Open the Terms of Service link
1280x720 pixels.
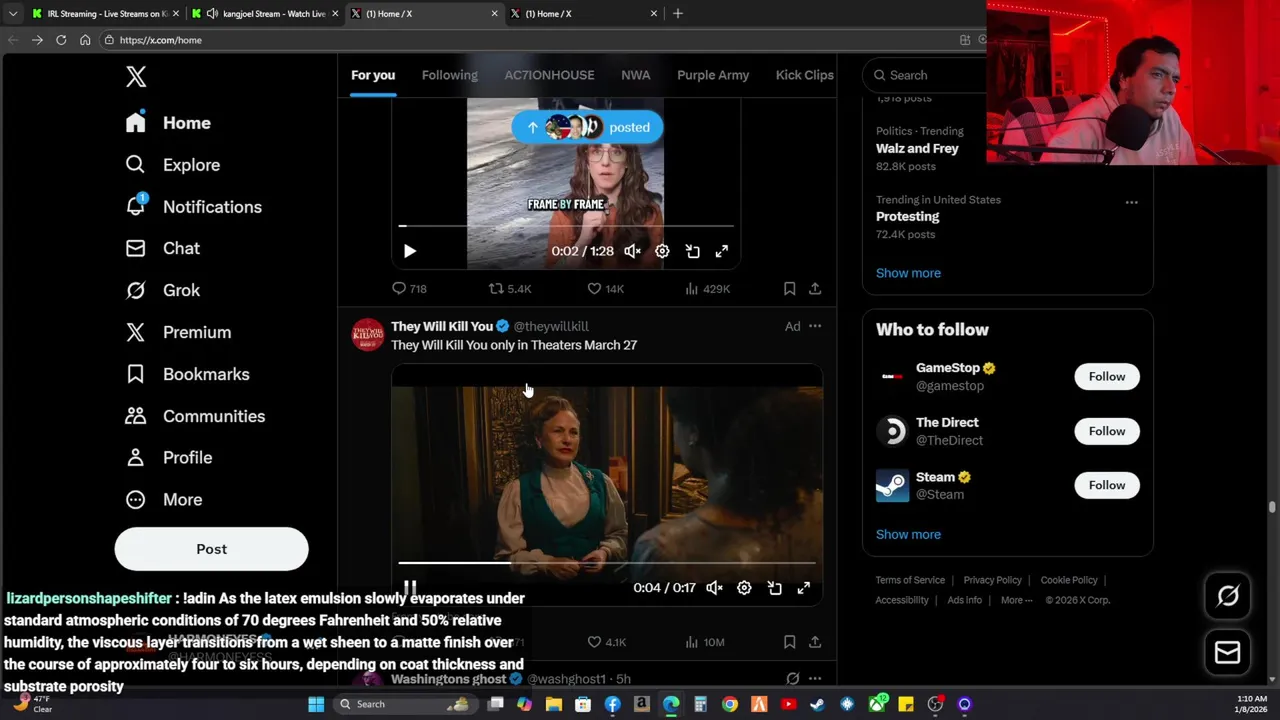910,580
